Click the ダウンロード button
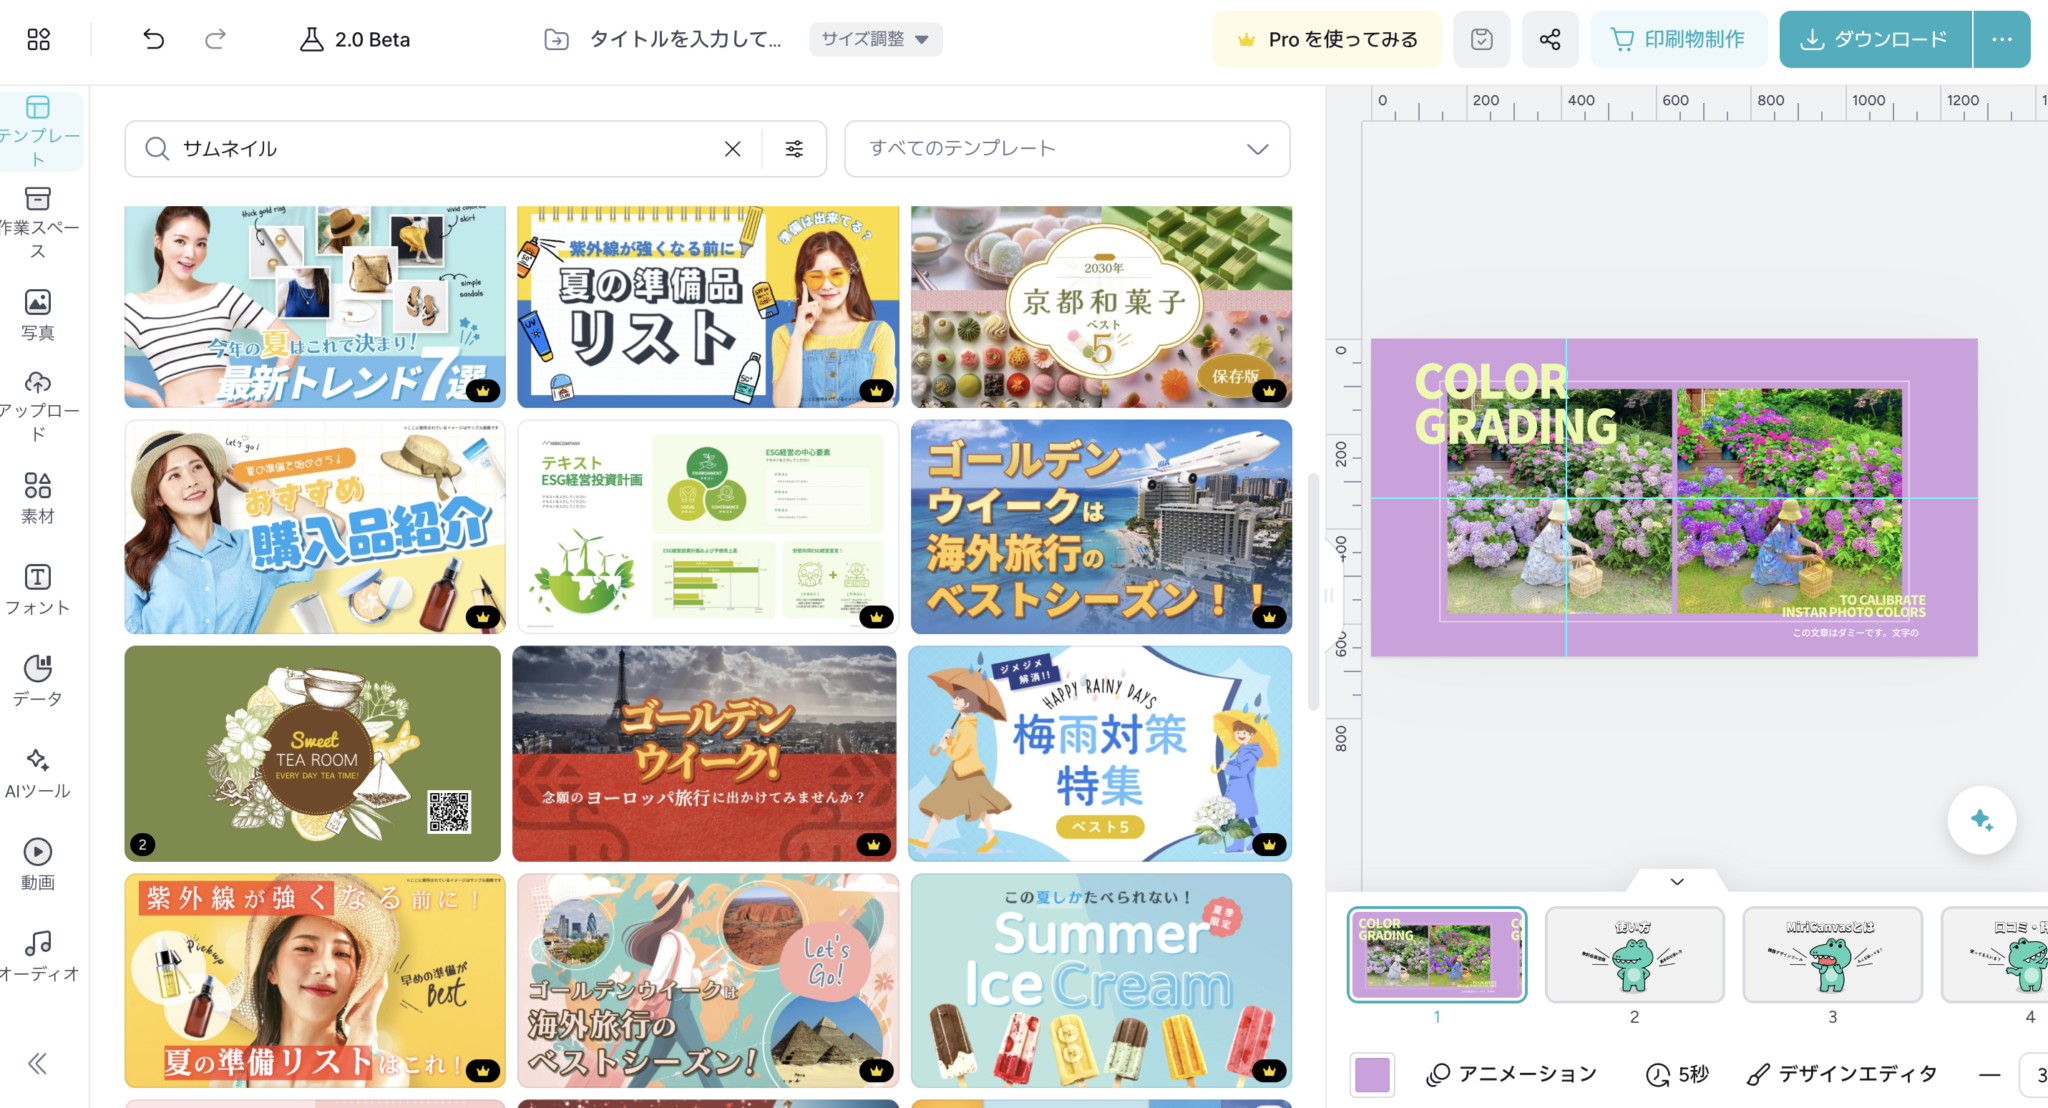The width and height of the screenshot is (2048, 1108). [x=1875, y=39]
